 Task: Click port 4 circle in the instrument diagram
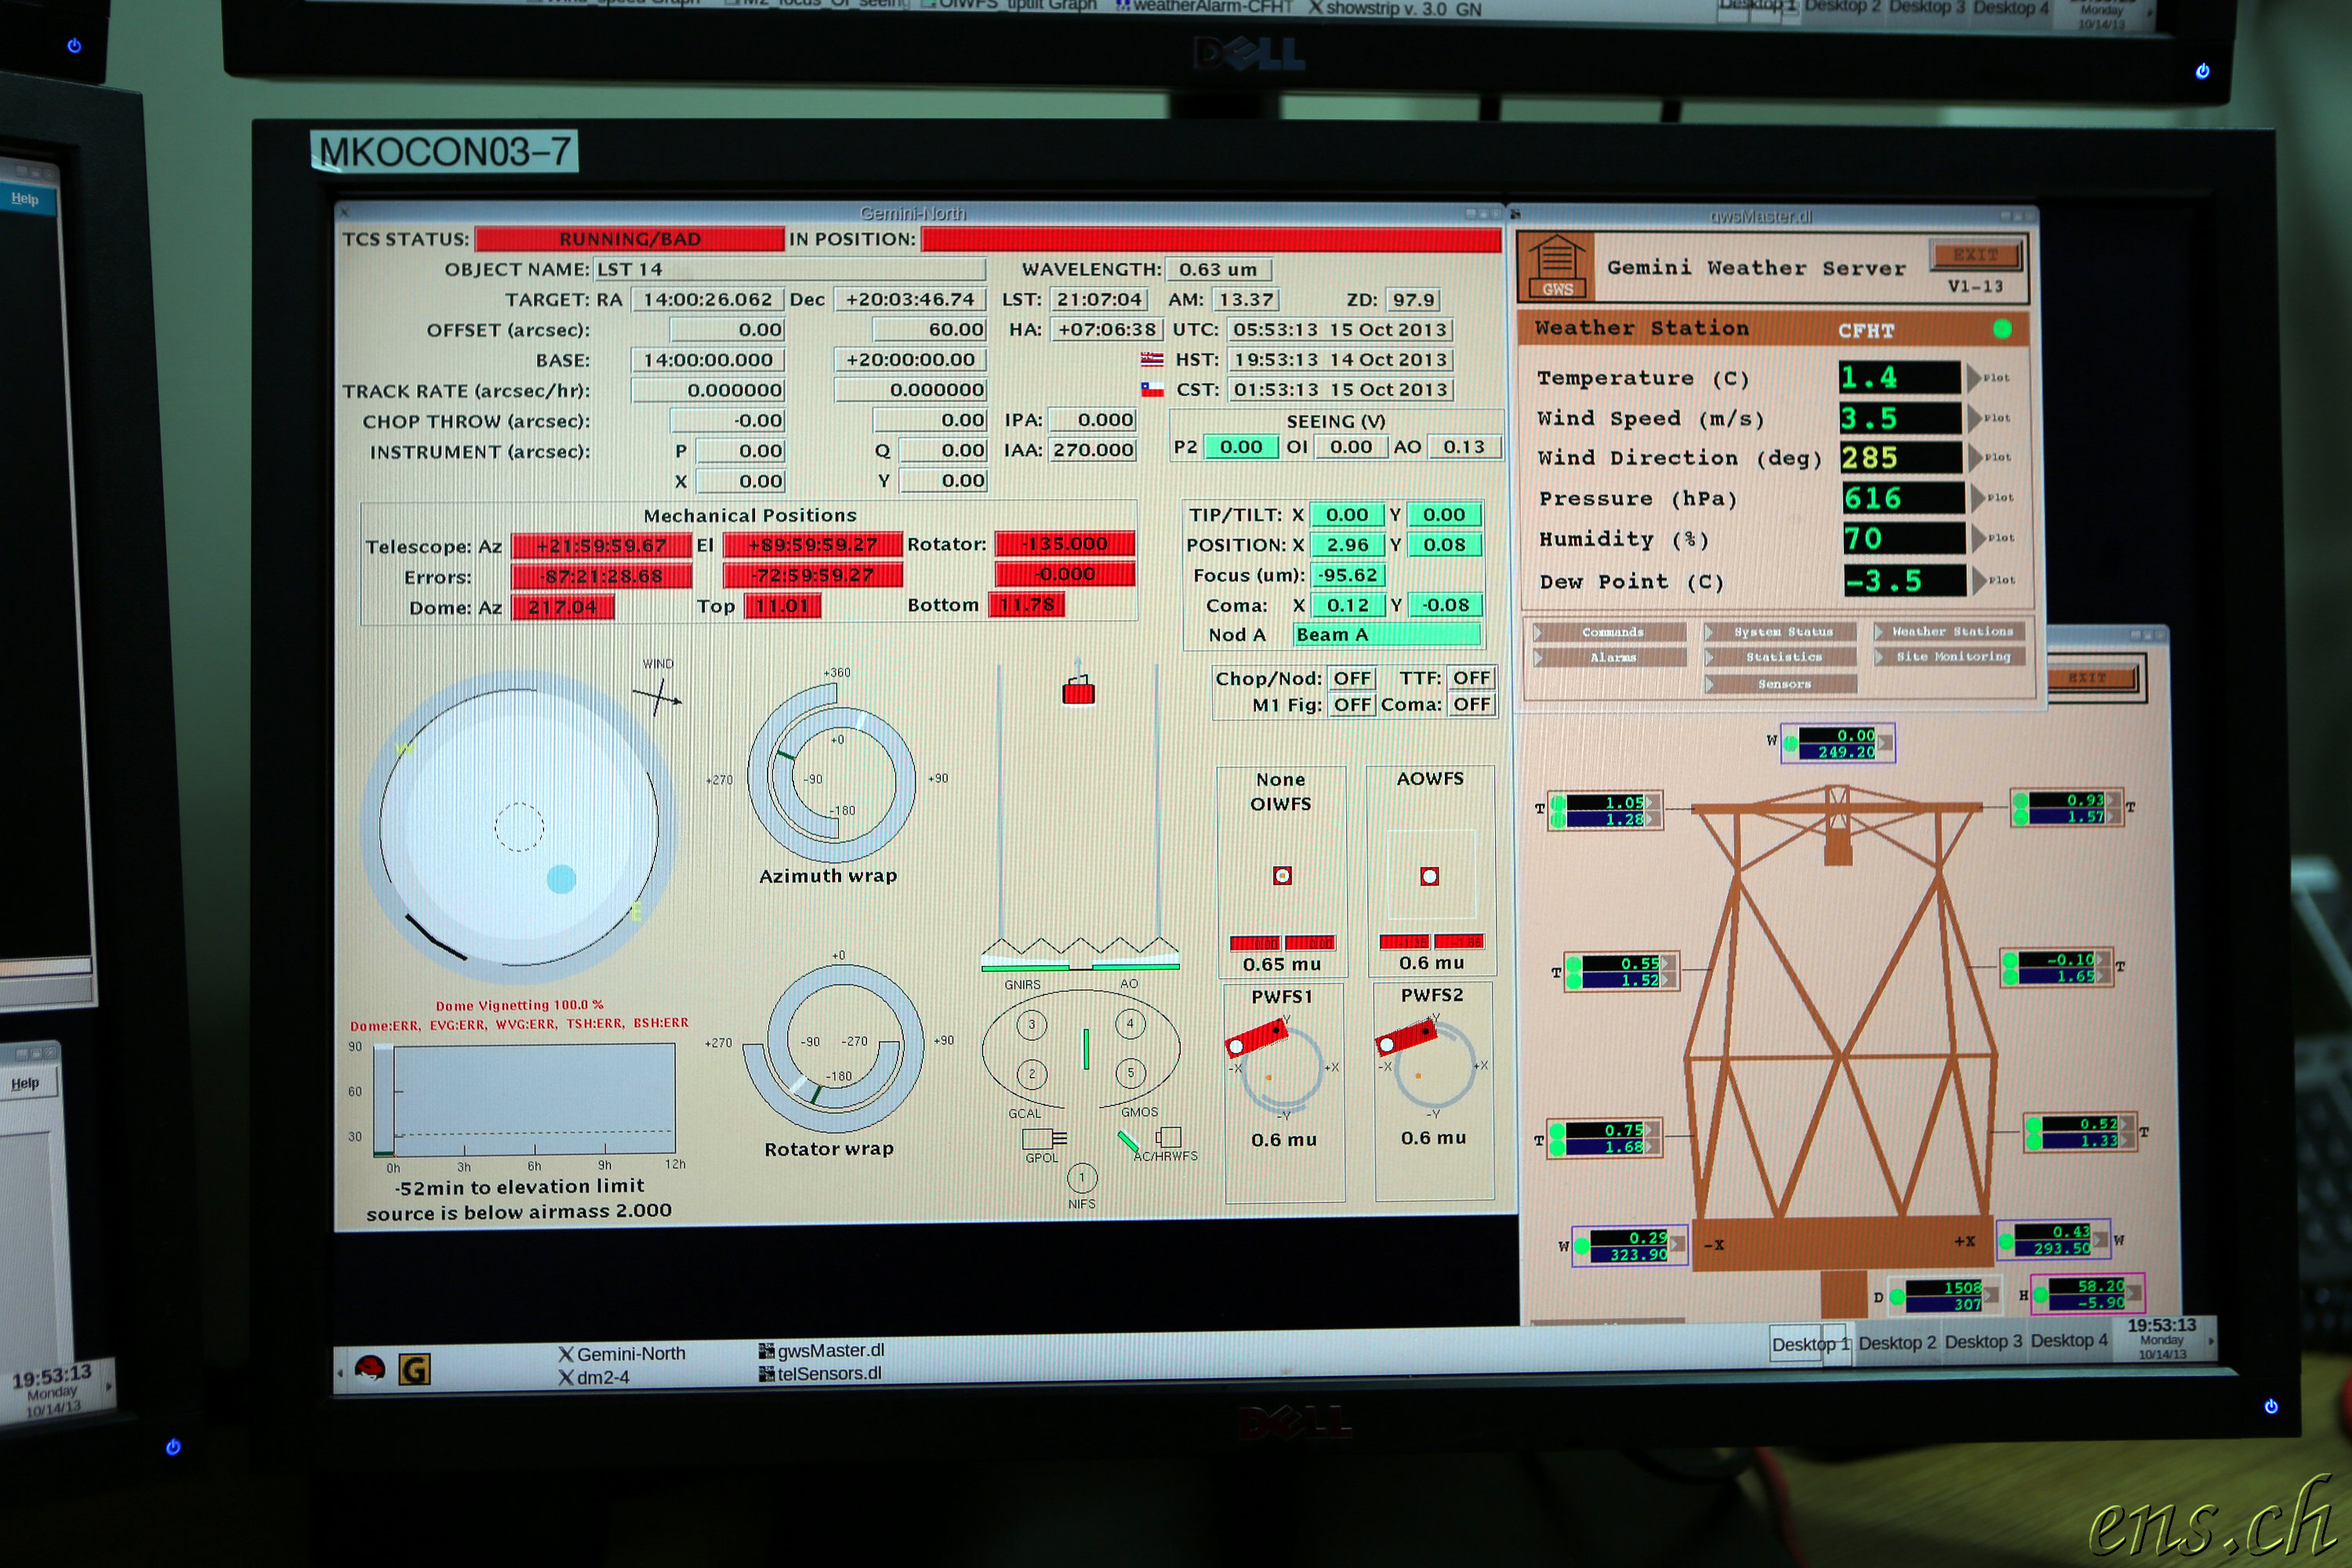click(1130, 1023)
